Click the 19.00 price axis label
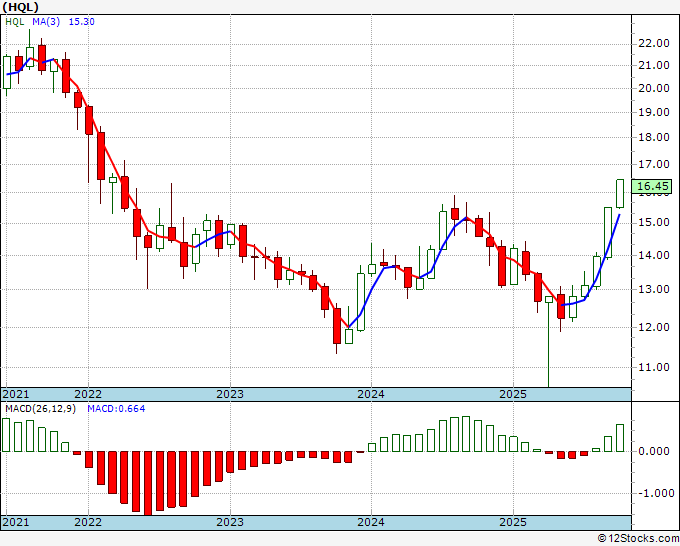680x546 pixels. [x=654, y=112]
